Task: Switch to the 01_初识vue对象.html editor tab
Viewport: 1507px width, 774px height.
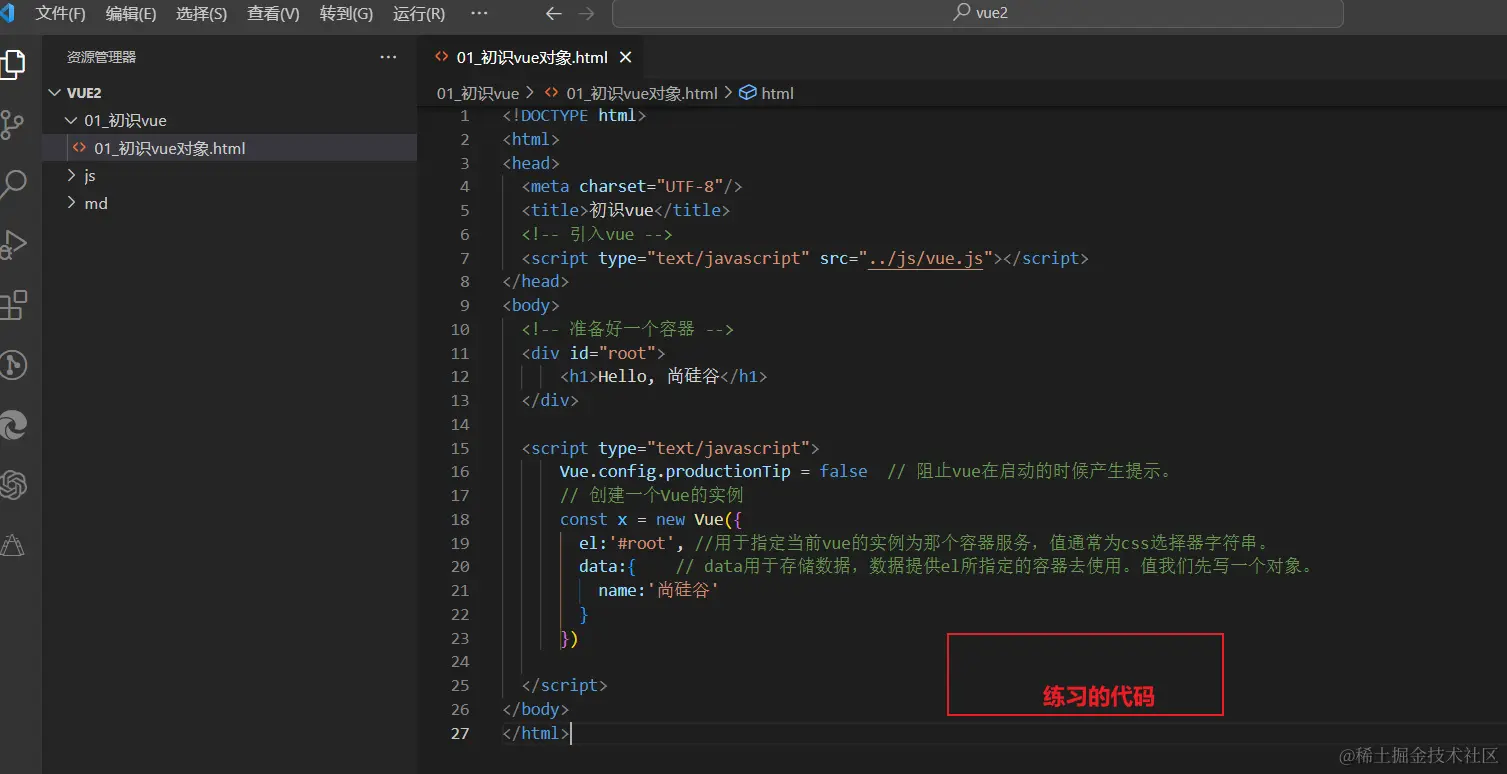Action: [532, 58]
